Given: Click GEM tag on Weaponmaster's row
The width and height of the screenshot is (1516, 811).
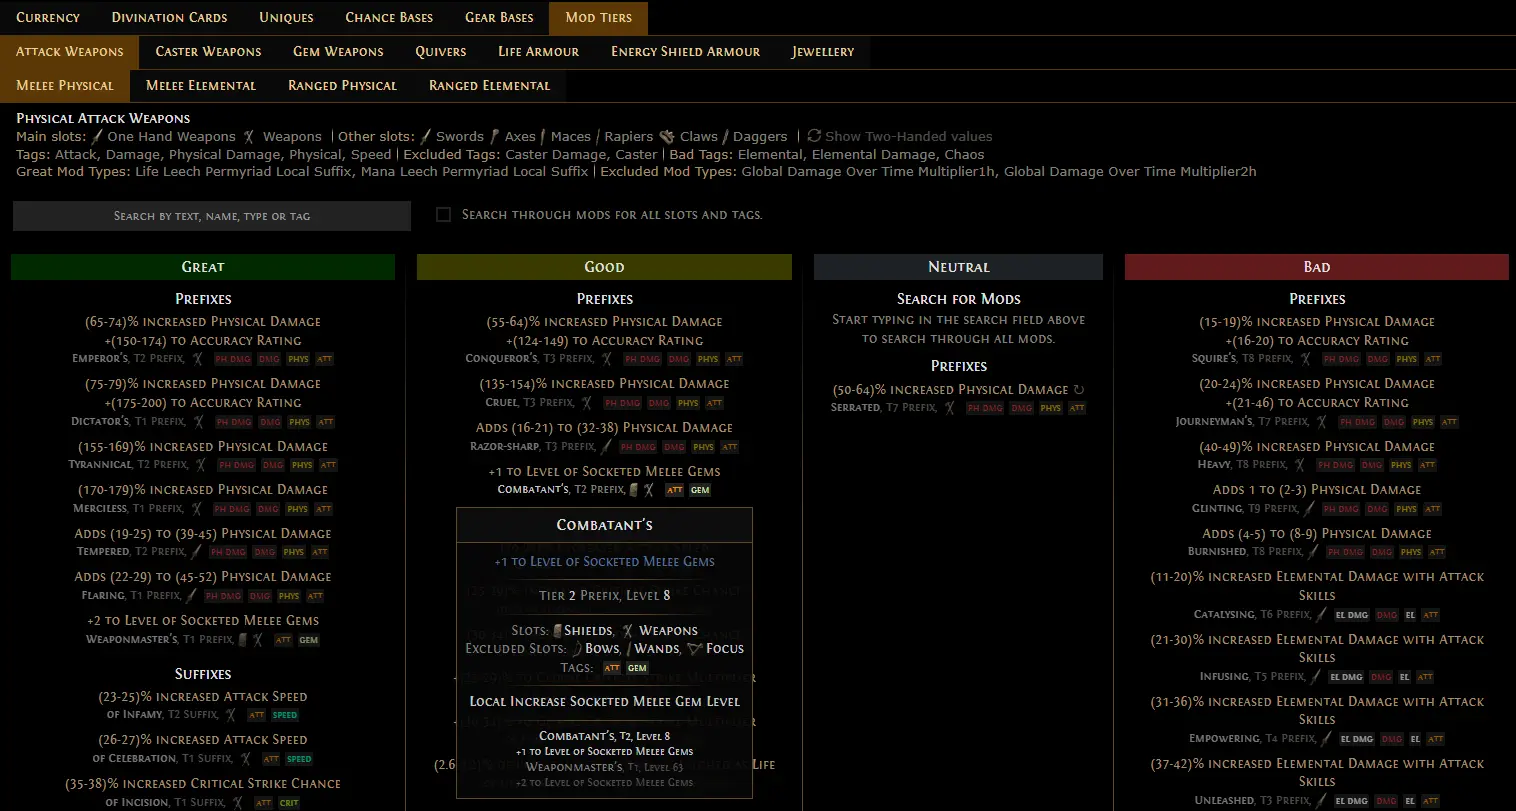Looking at the screenshot, I should tap(309, 640).
